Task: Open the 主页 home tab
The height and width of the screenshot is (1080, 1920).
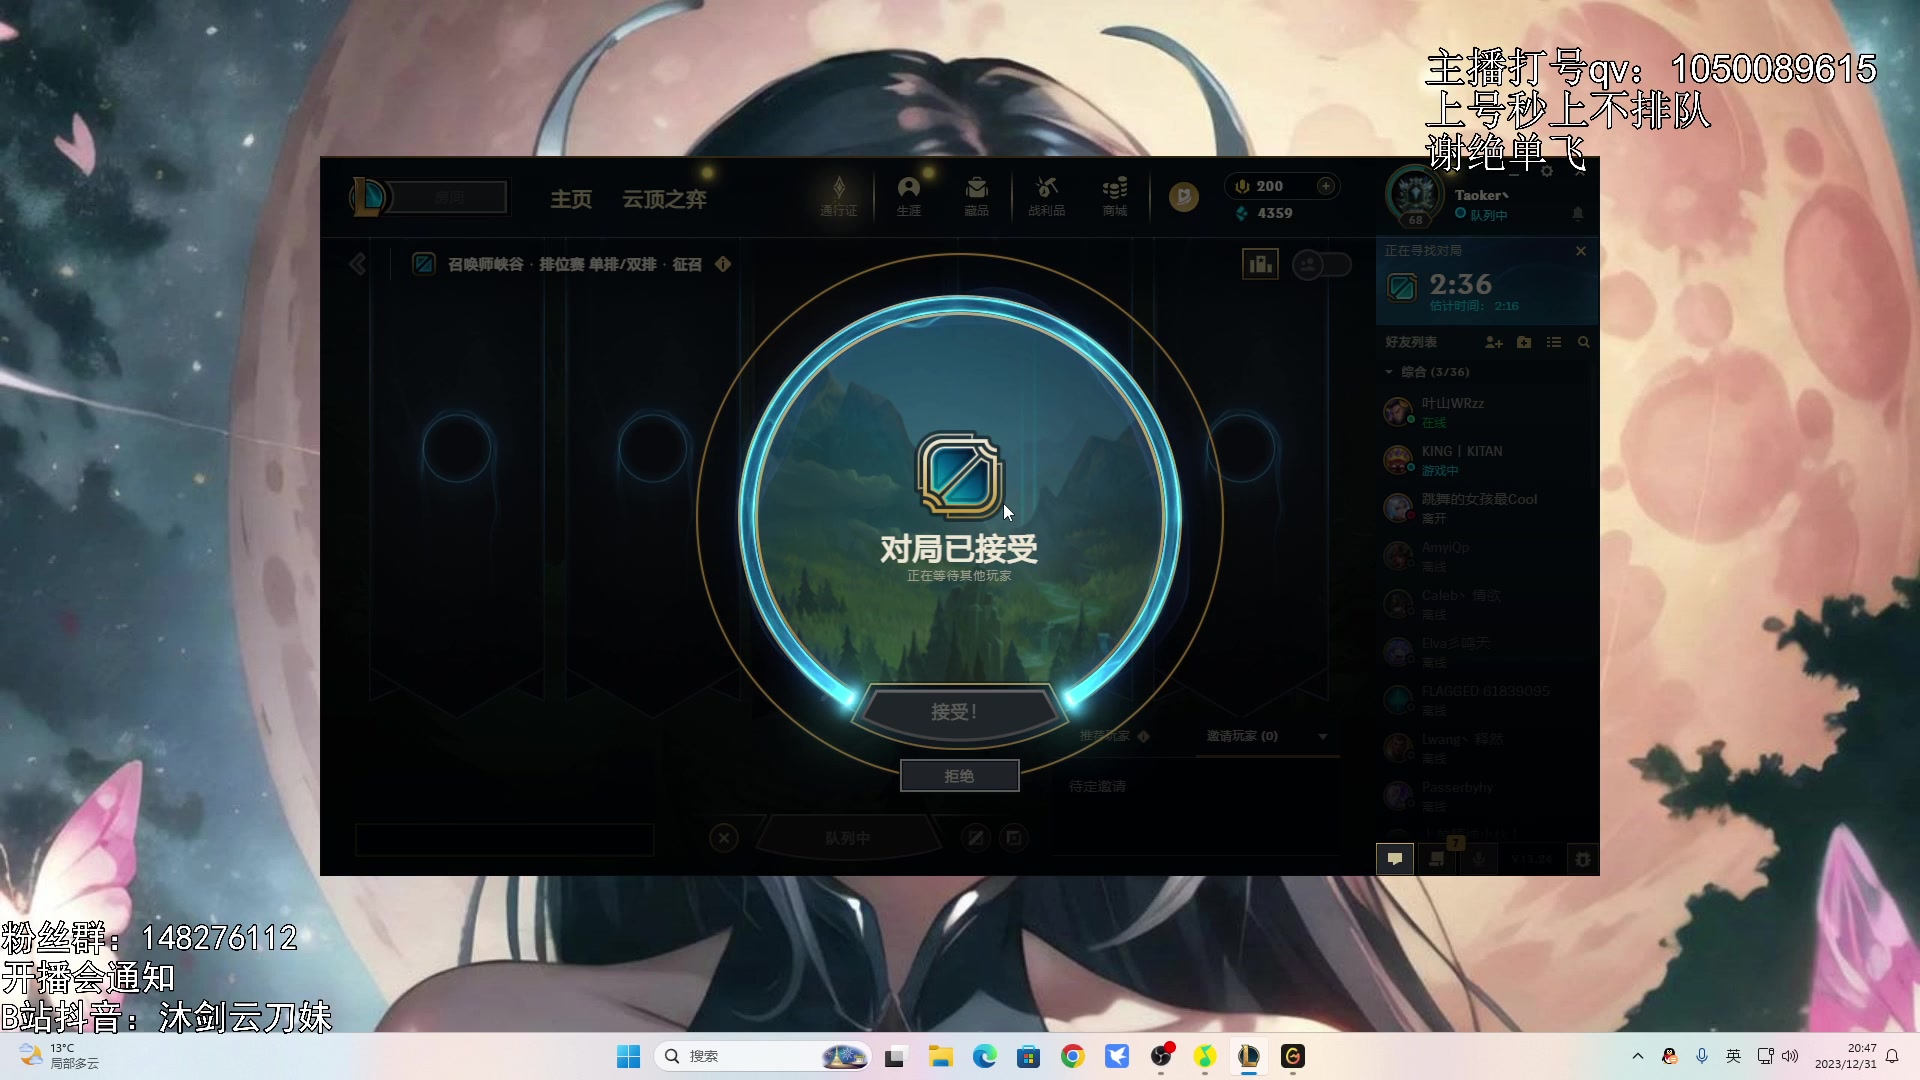Action: pos(571,199)
